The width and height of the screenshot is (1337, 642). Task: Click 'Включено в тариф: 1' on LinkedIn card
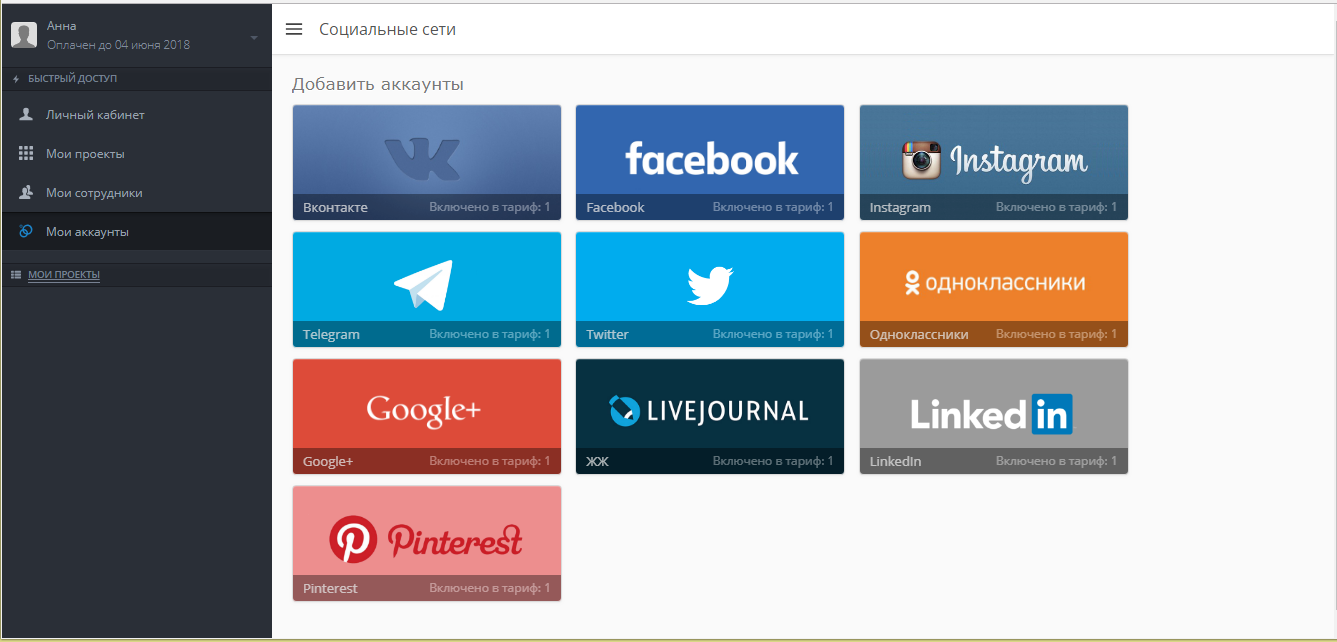point(1056,461)
